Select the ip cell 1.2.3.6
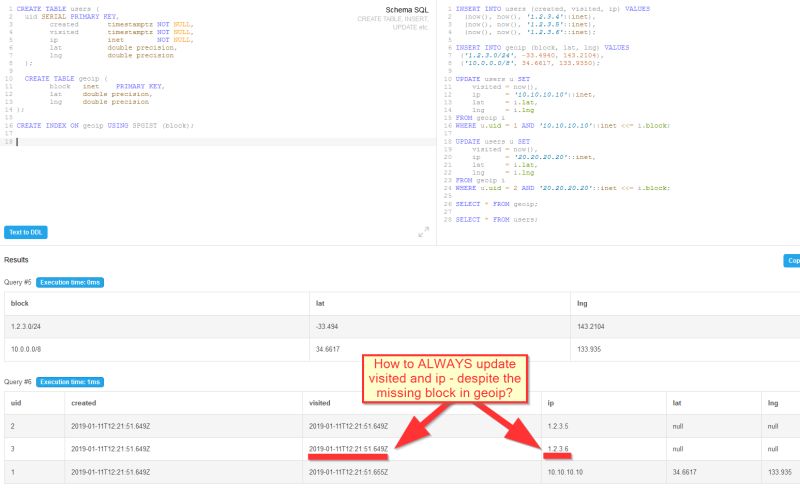 (x=604, y=449)
